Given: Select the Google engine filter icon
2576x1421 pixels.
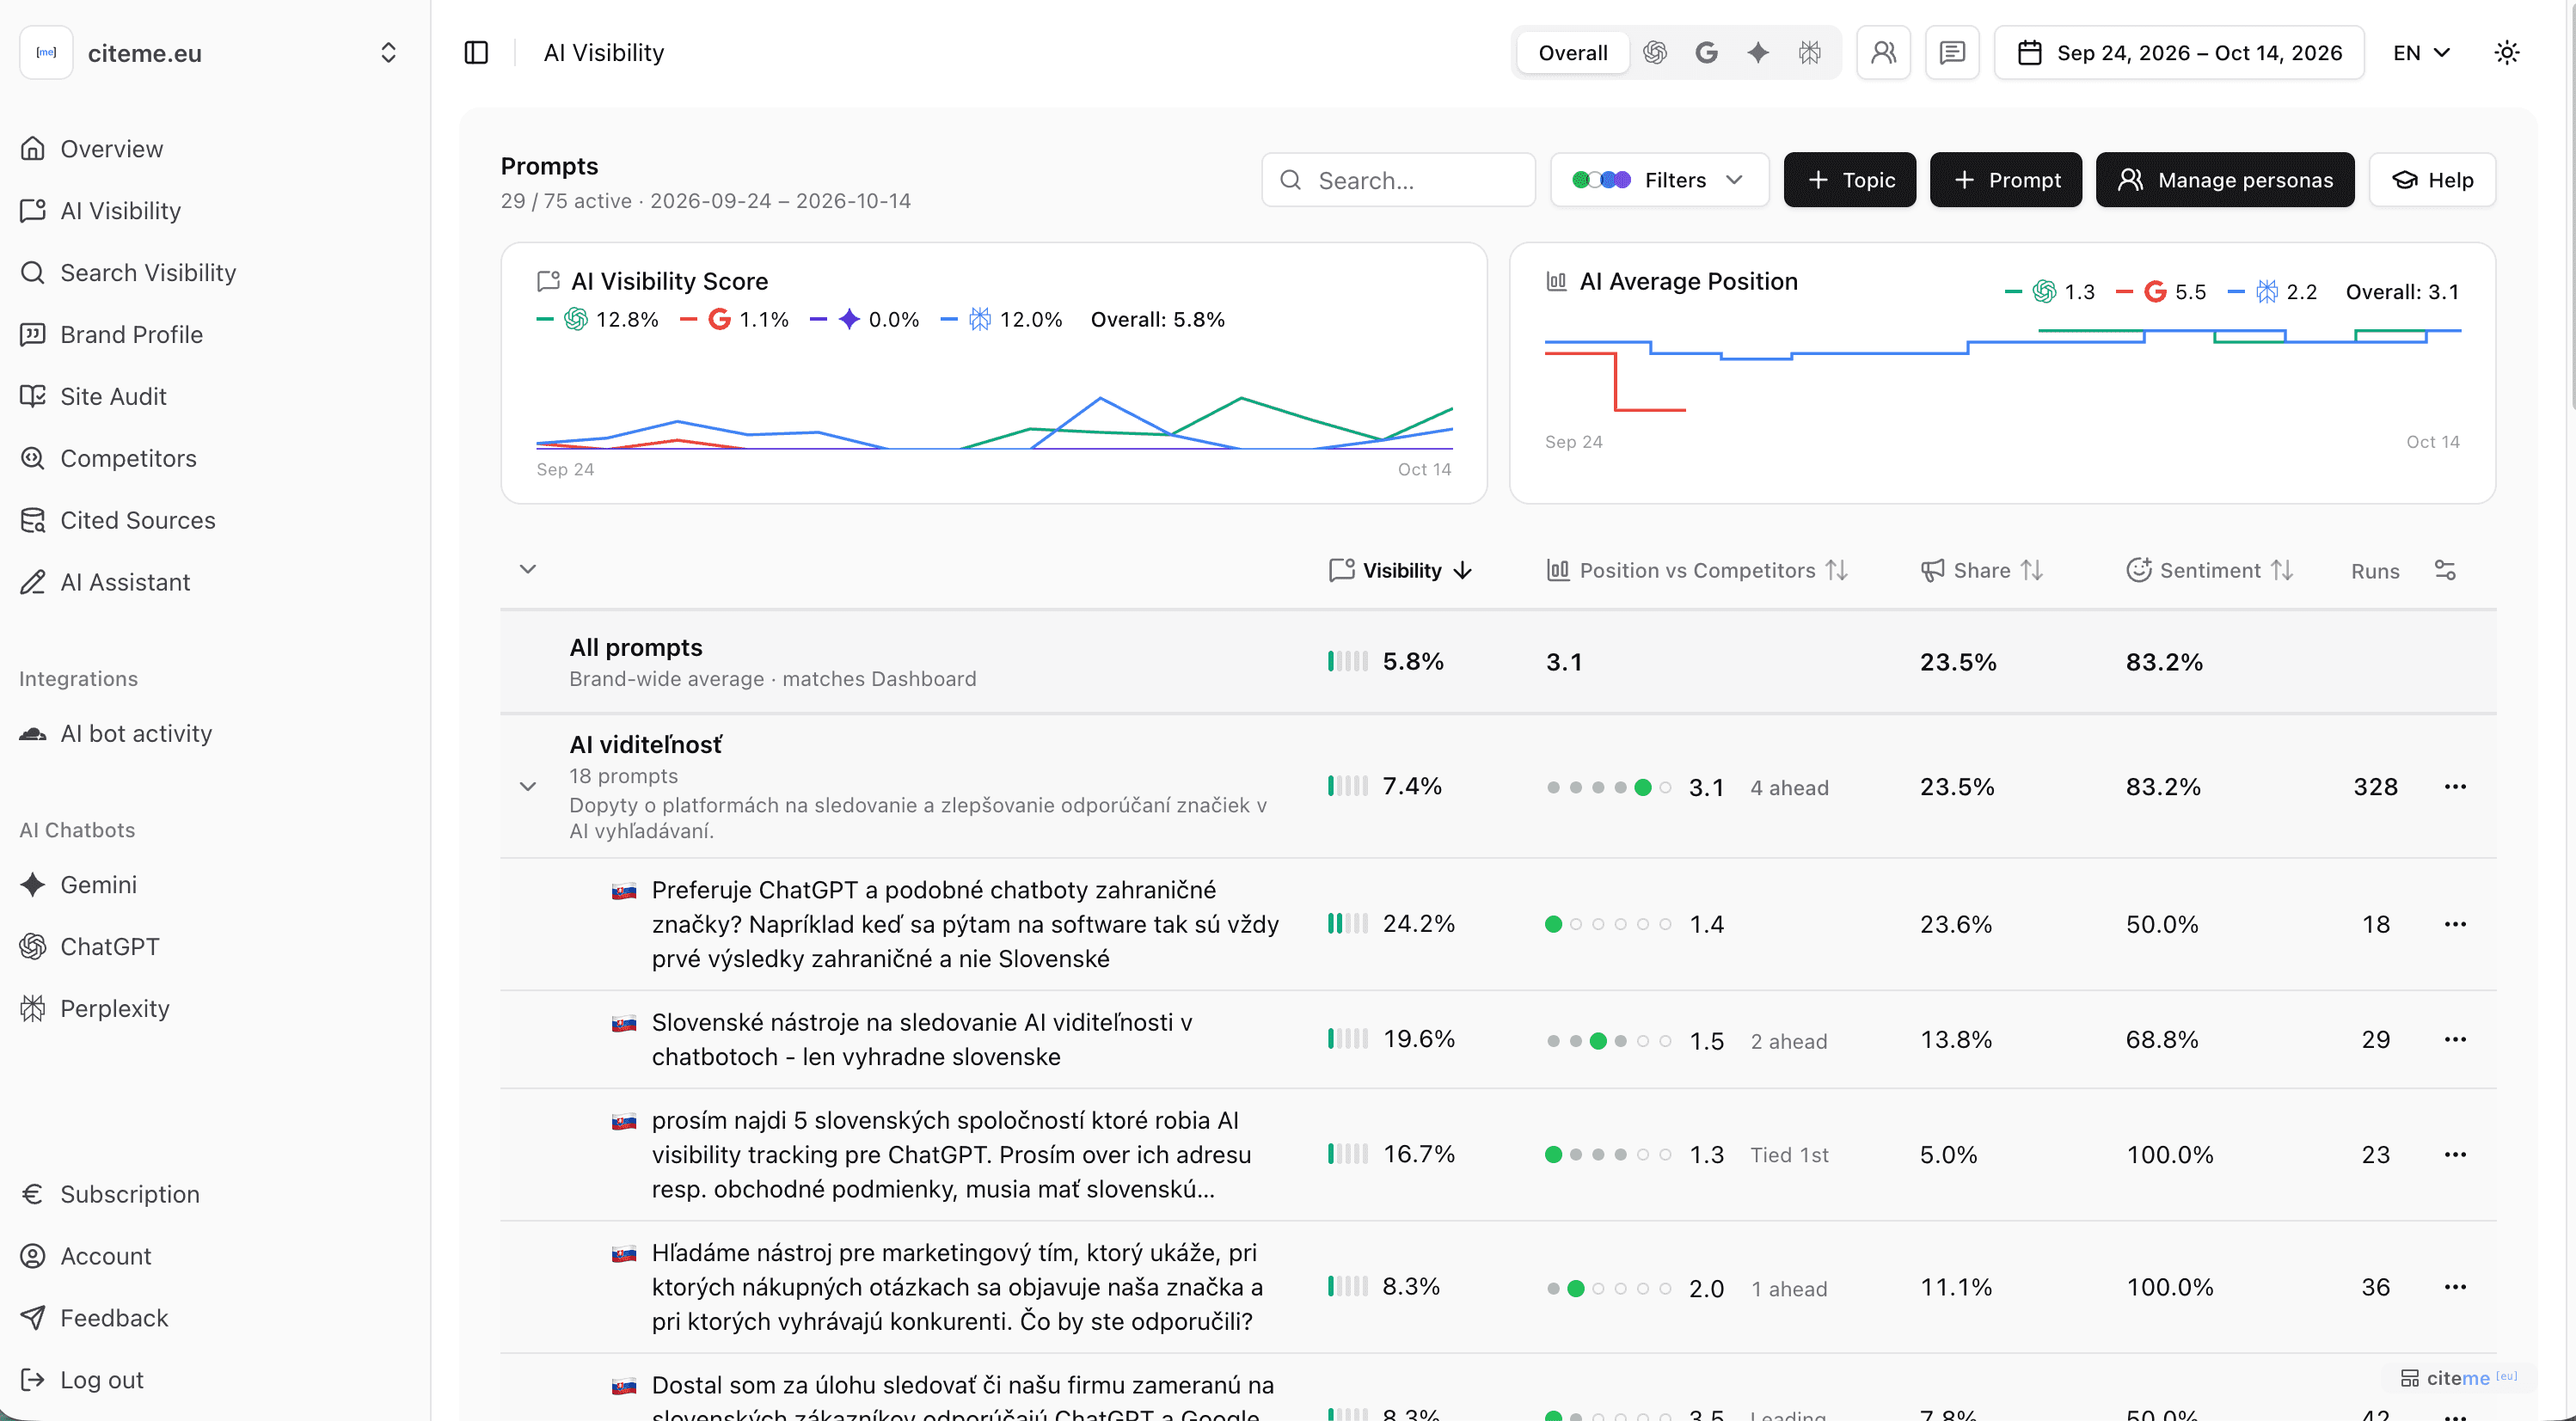Looking at the screenshot, I should click(x=1707, y=53).
